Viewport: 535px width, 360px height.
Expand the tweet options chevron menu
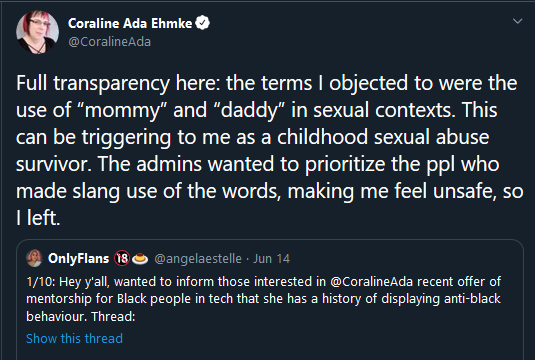click(x=518, y=21)
